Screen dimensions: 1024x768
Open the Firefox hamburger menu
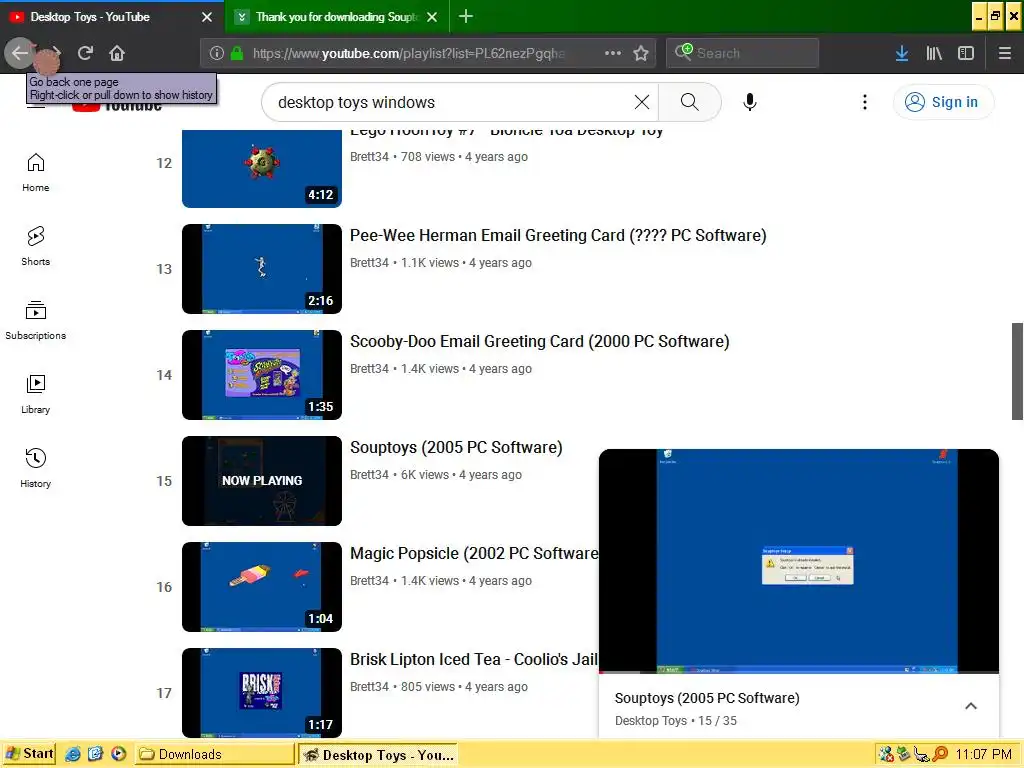1004,53
